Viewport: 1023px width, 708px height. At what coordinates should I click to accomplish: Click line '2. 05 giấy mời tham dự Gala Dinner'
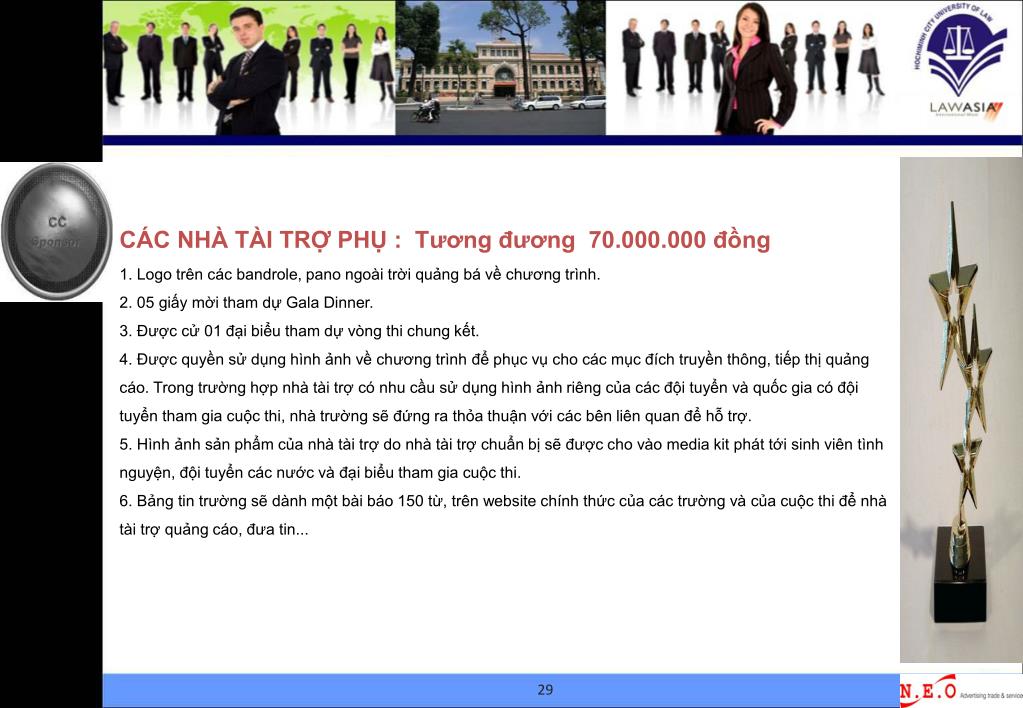246,303
